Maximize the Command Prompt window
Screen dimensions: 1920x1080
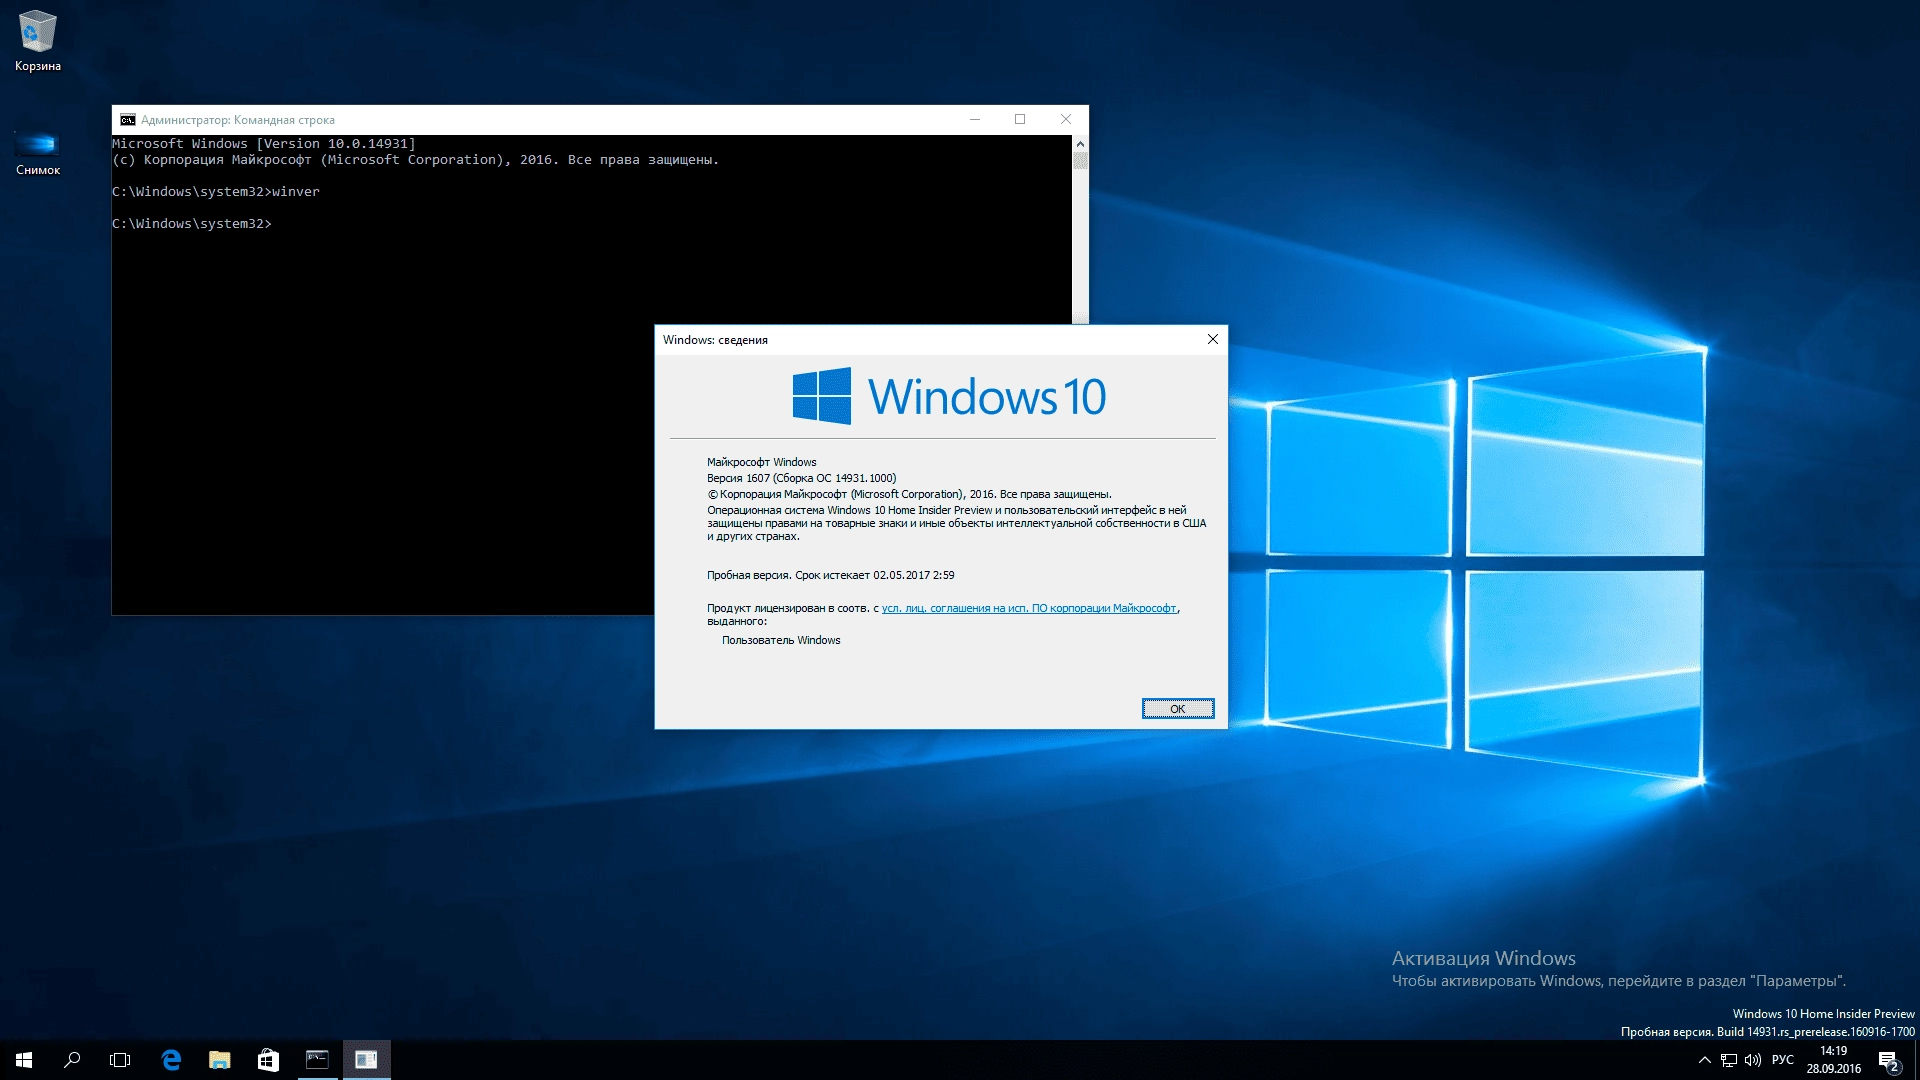[1020, 120]
